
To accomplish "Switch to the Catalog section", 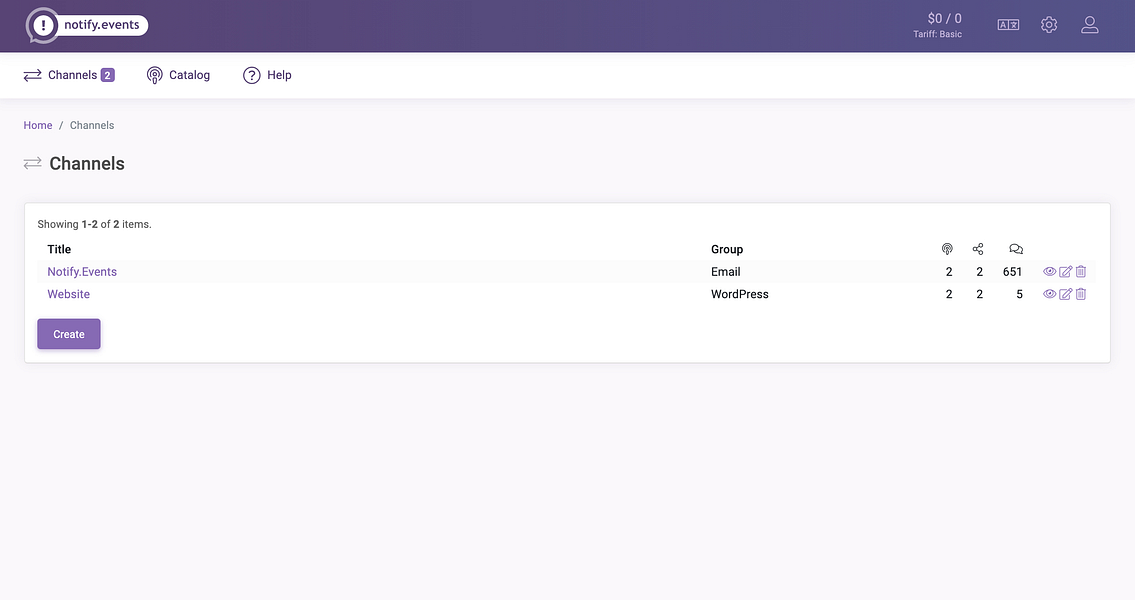I will [178, 74].
